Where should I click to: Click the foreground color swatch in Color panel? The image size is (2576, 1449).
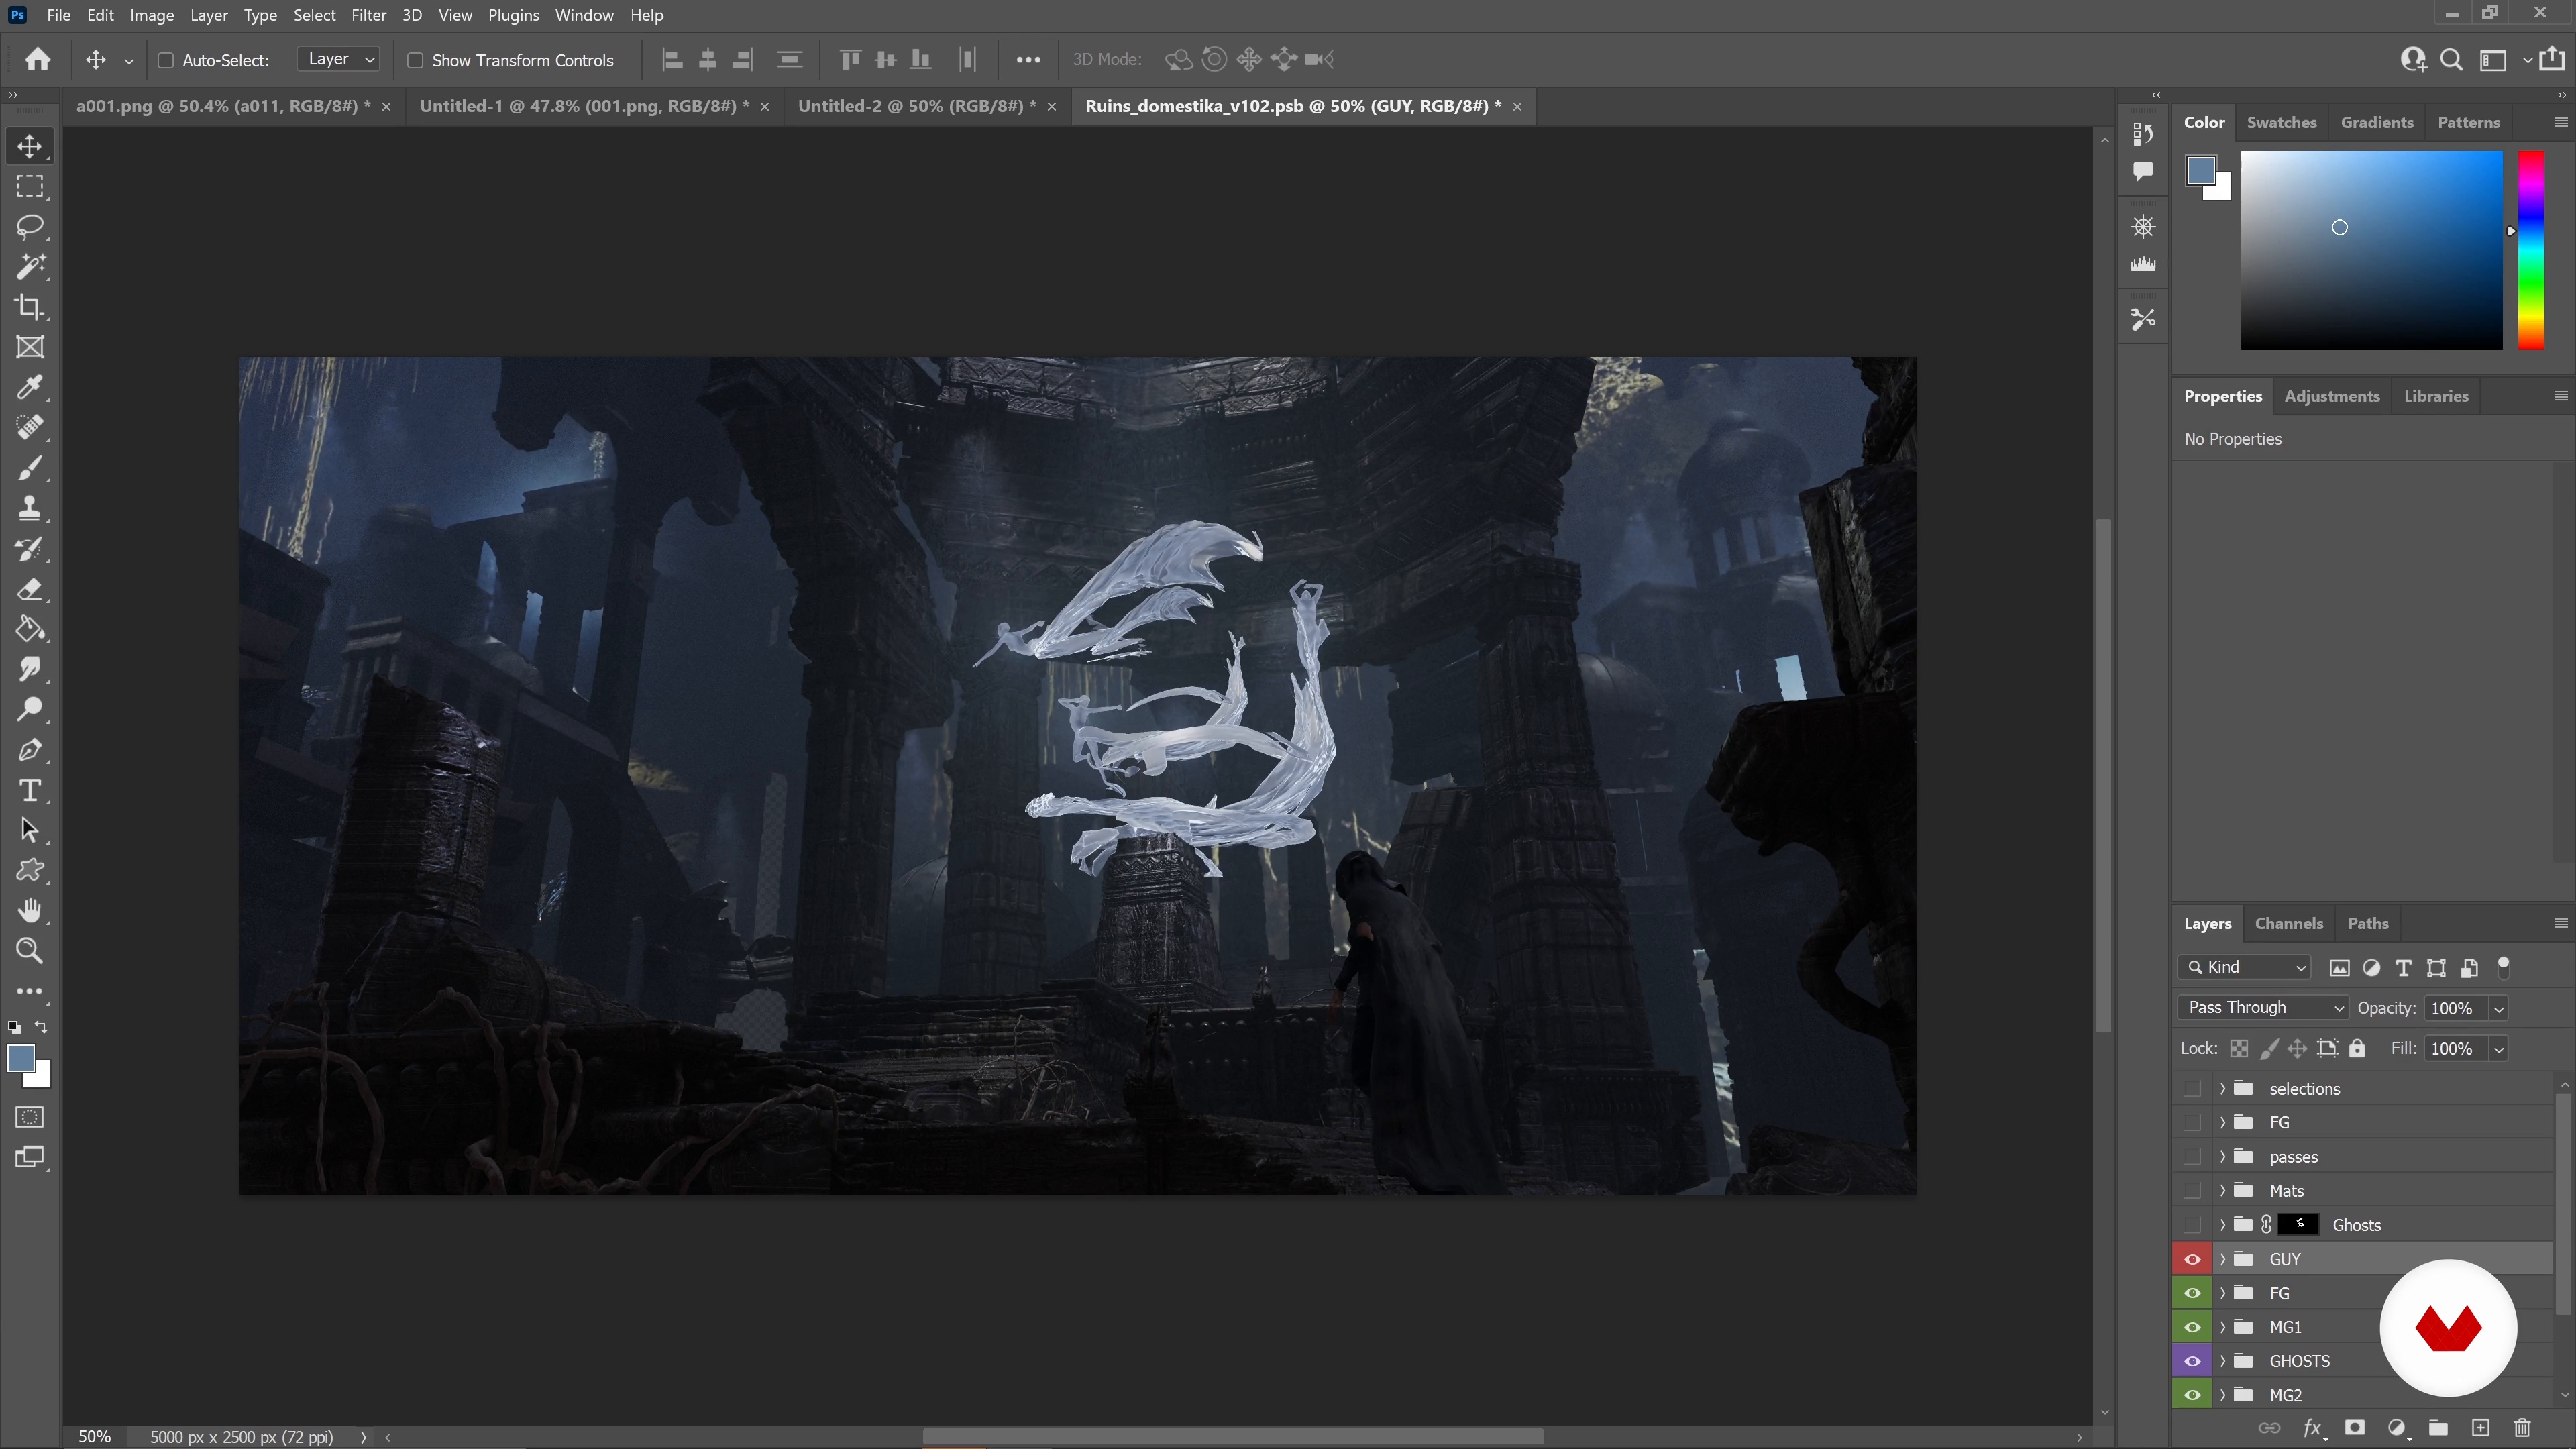pyautogui.click(x=2200, y=171)
